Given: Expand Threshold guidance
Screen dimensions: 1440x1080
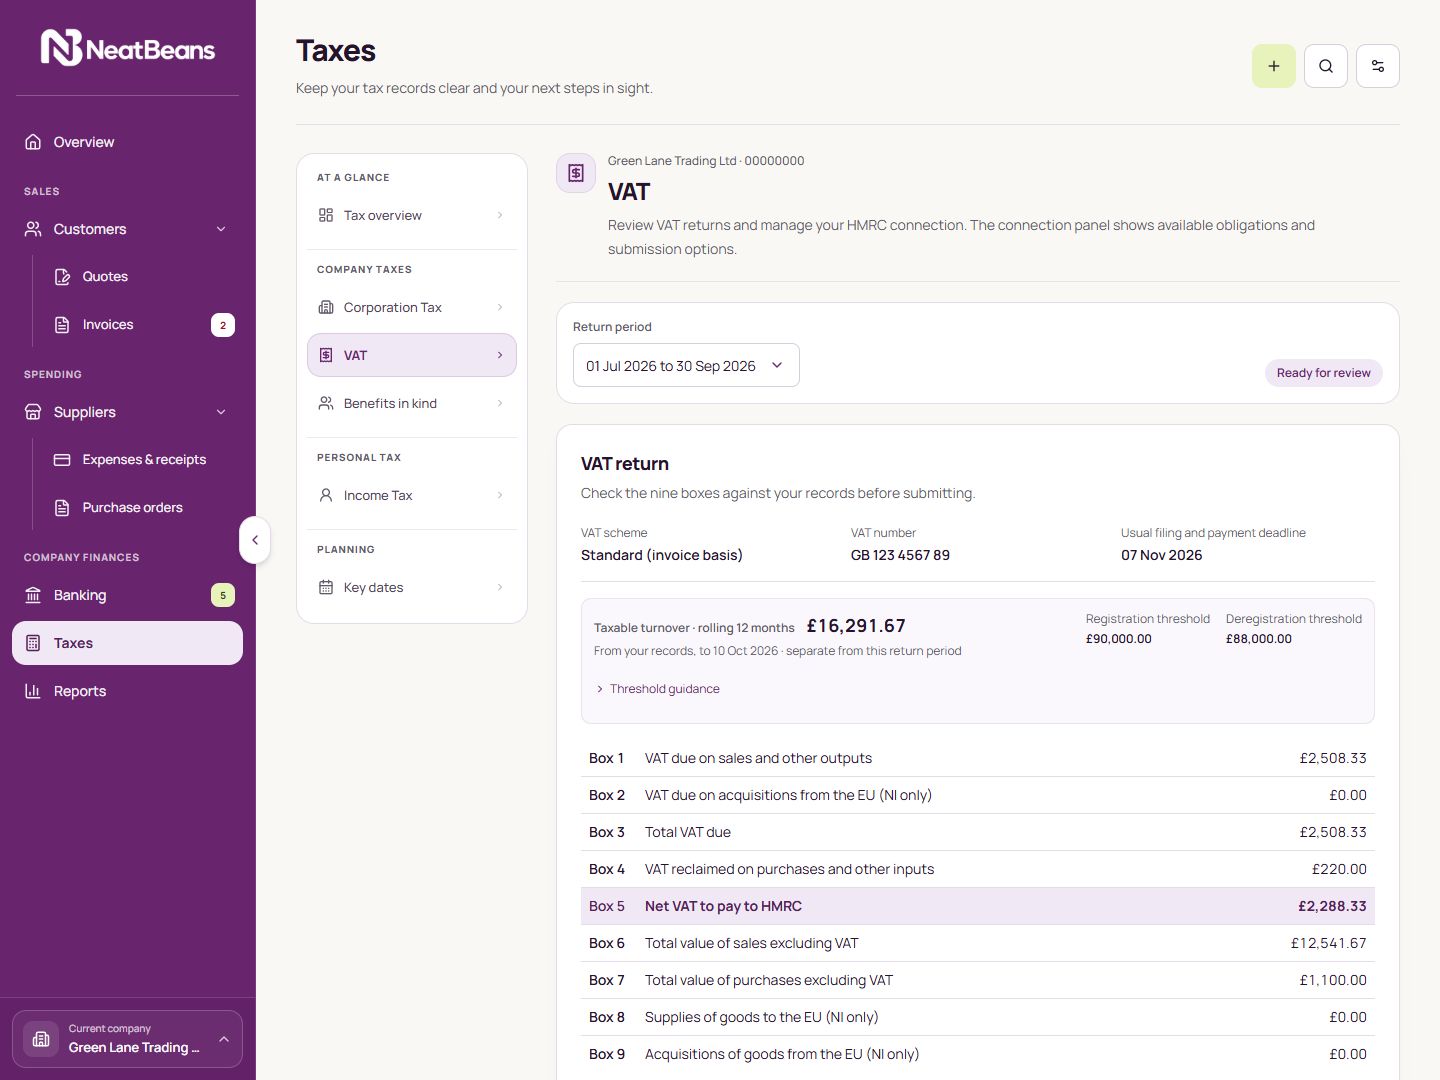Looking at the screenshot, I should (x=657, y=689).
